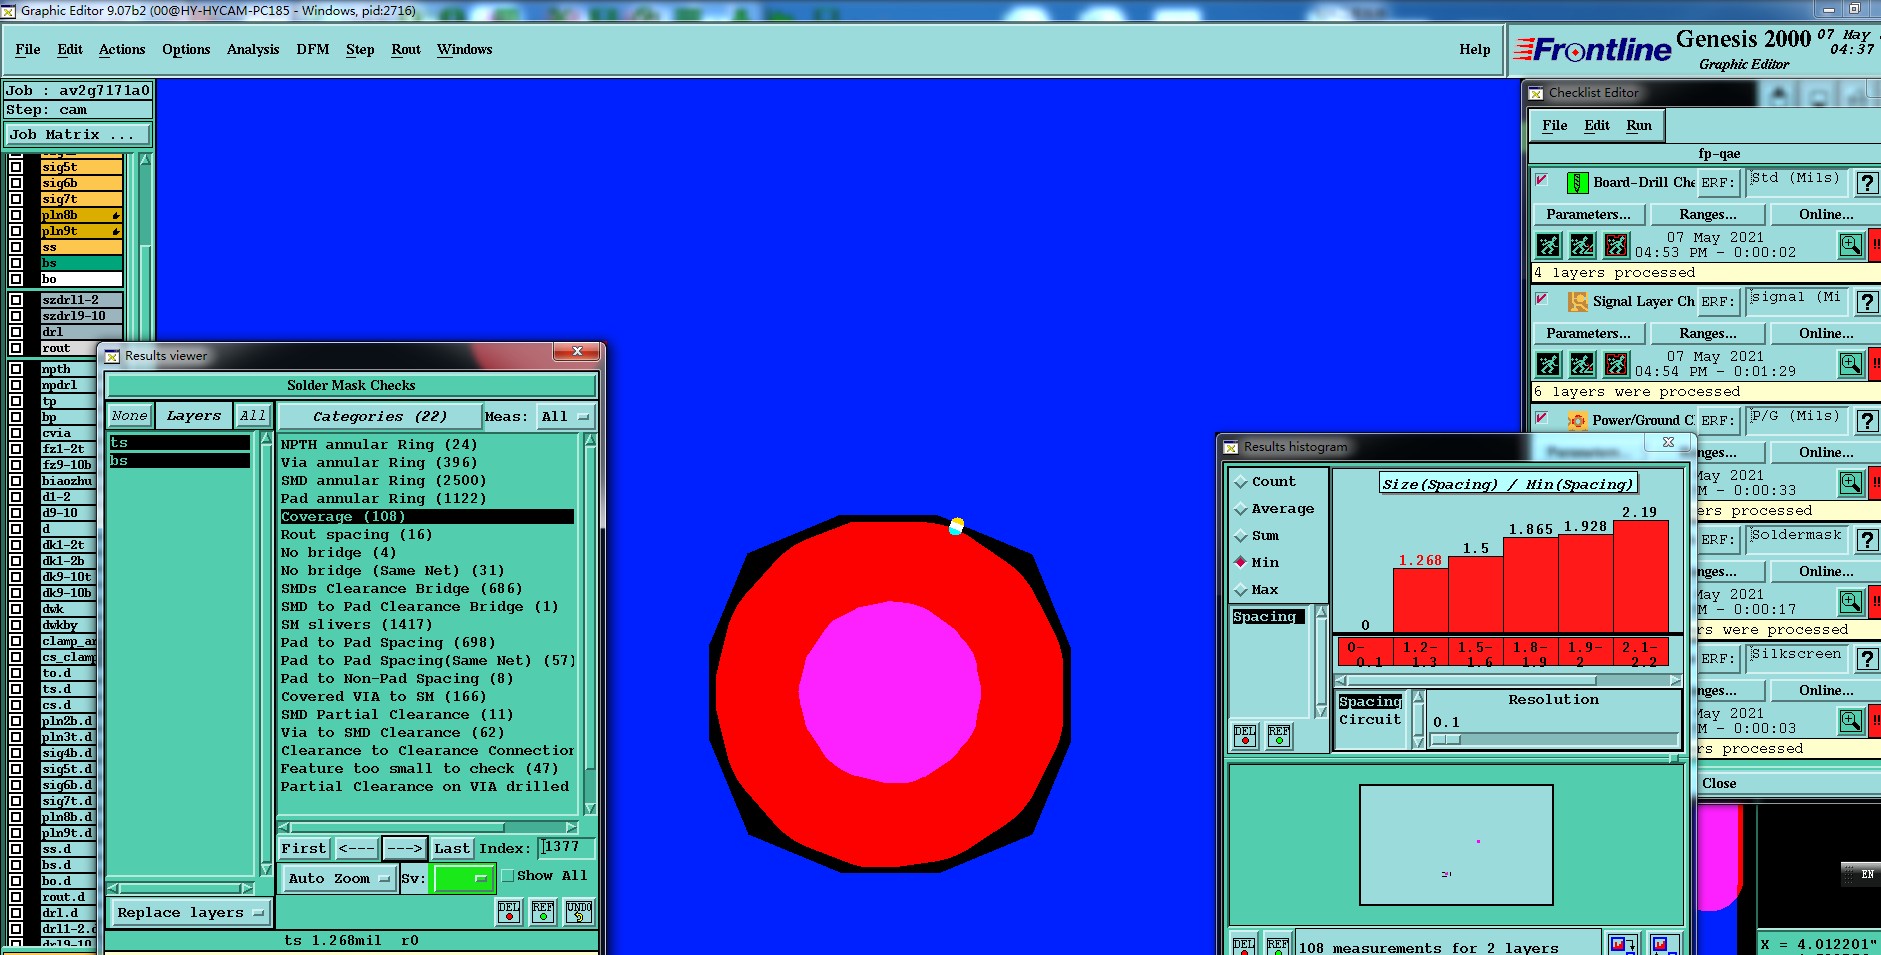This screenshot has width=1881, height=955.
Task: Open the Replace layers dropdown
Action: point(190,913)
